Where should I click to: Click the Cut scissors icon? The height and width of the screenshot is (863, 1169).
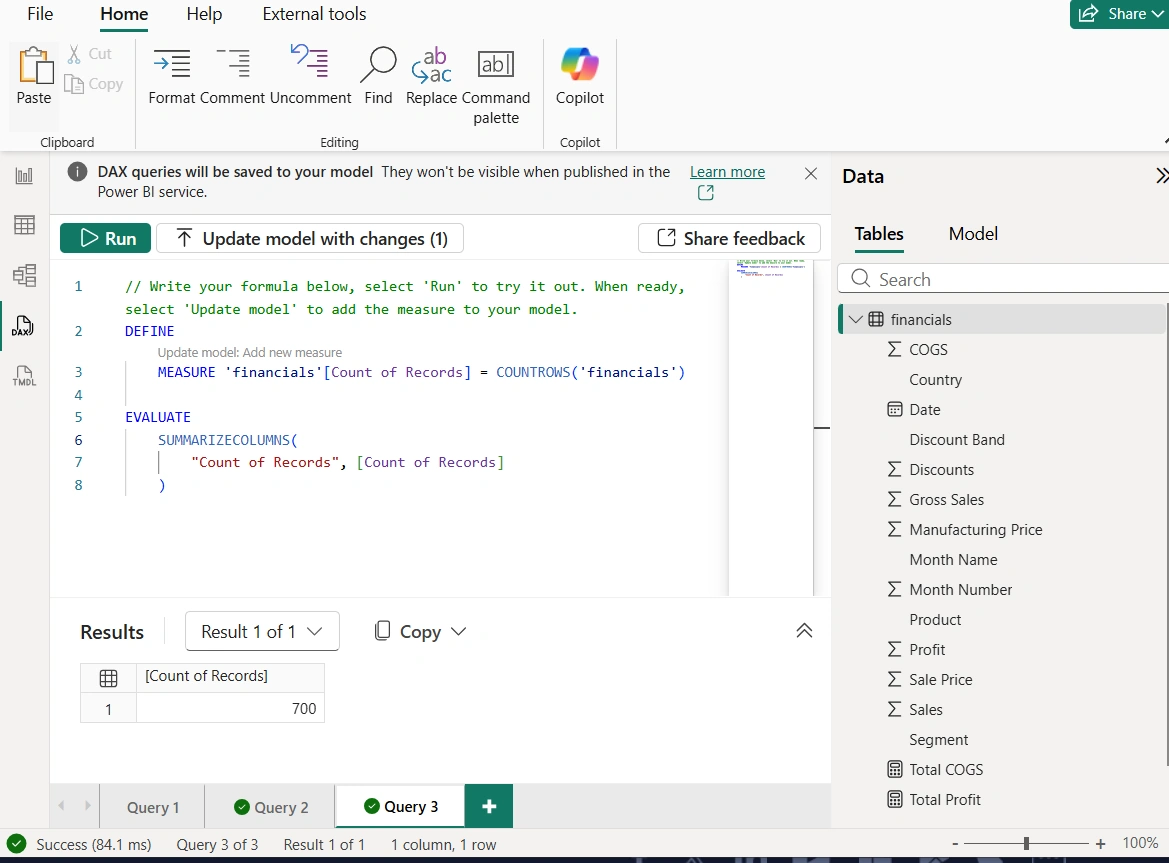(74, 54)
